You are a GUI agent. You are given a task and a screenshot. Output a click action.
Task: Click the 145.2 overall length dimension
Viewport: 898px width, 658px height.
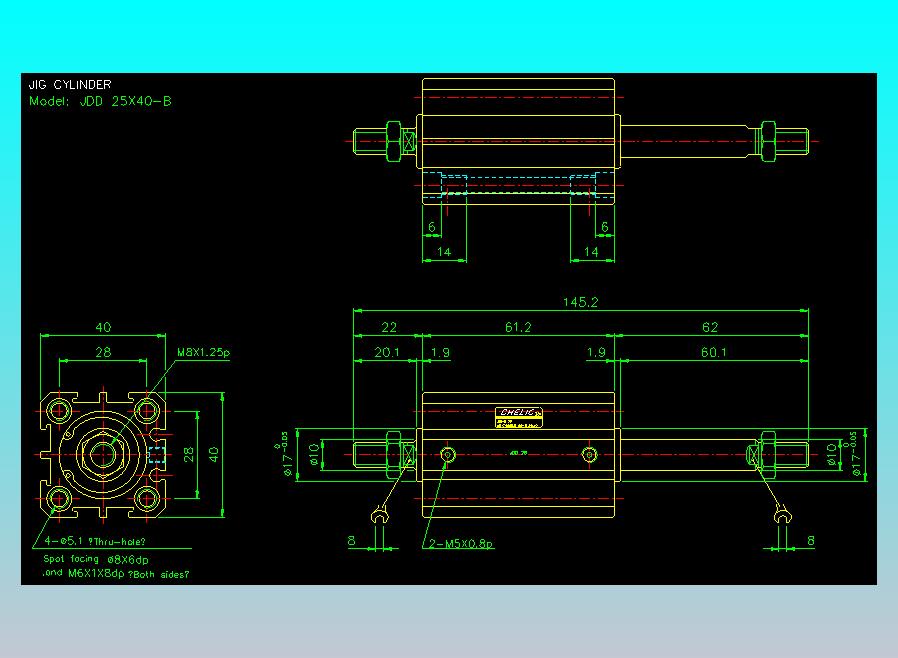pos(580,302)
